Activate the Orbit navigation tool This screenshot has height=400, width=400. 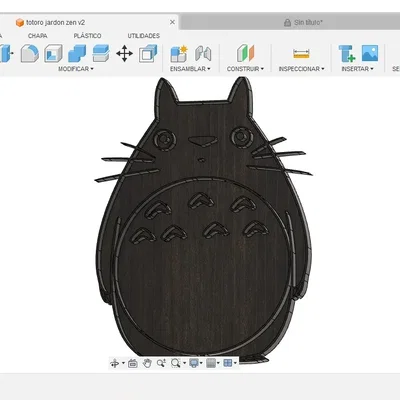[x=115, y=363]
